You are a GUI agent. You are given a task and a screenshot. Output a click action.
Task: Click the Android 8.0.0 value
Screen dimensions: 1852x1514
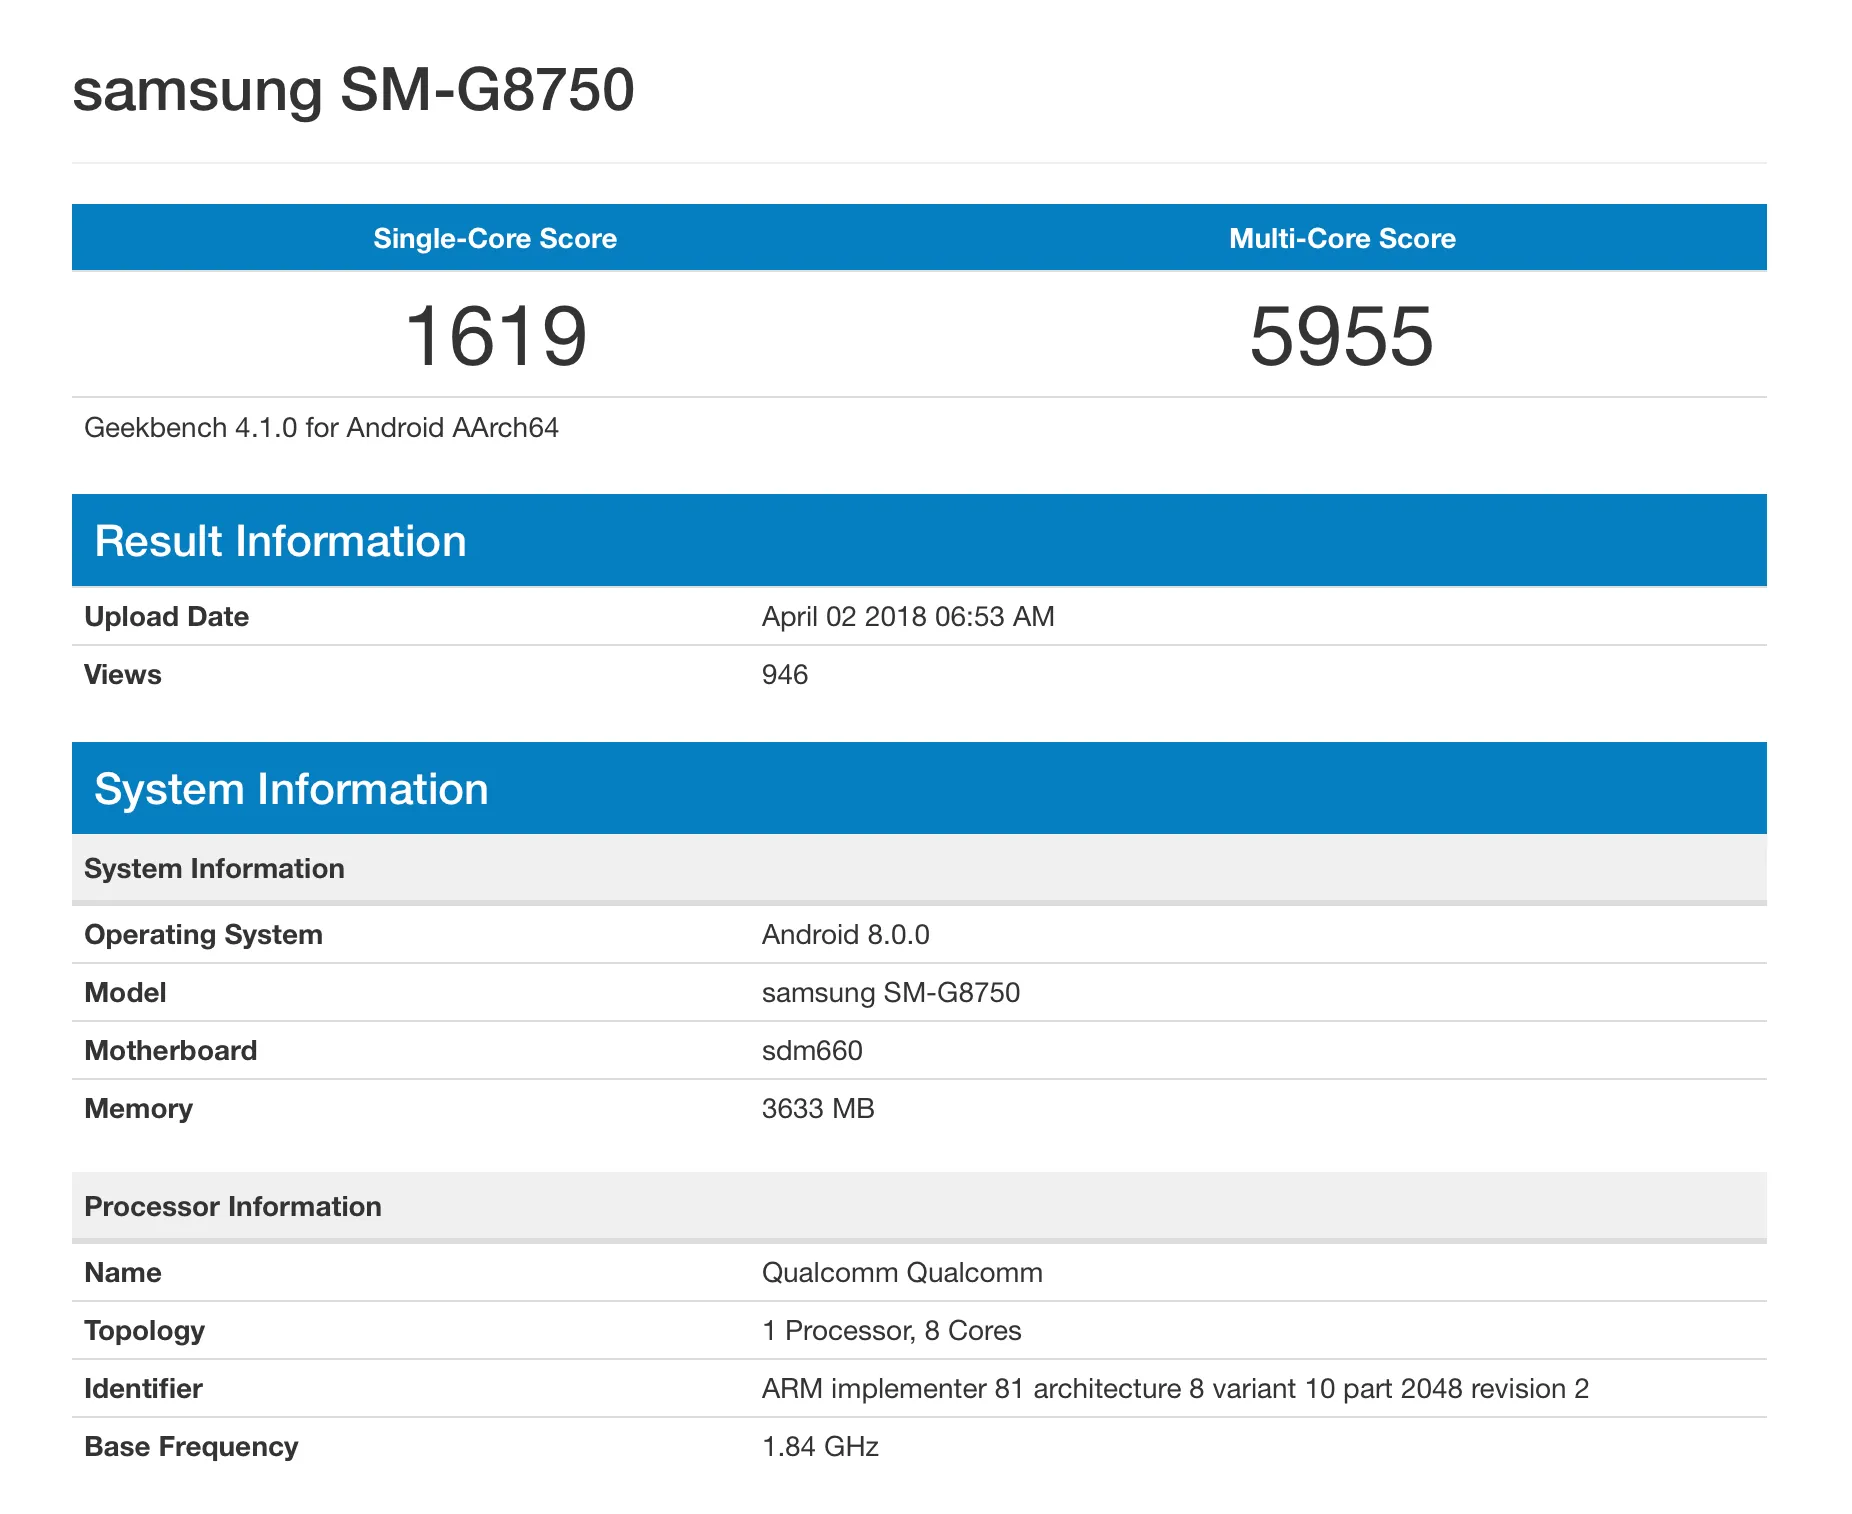(845, 934)
